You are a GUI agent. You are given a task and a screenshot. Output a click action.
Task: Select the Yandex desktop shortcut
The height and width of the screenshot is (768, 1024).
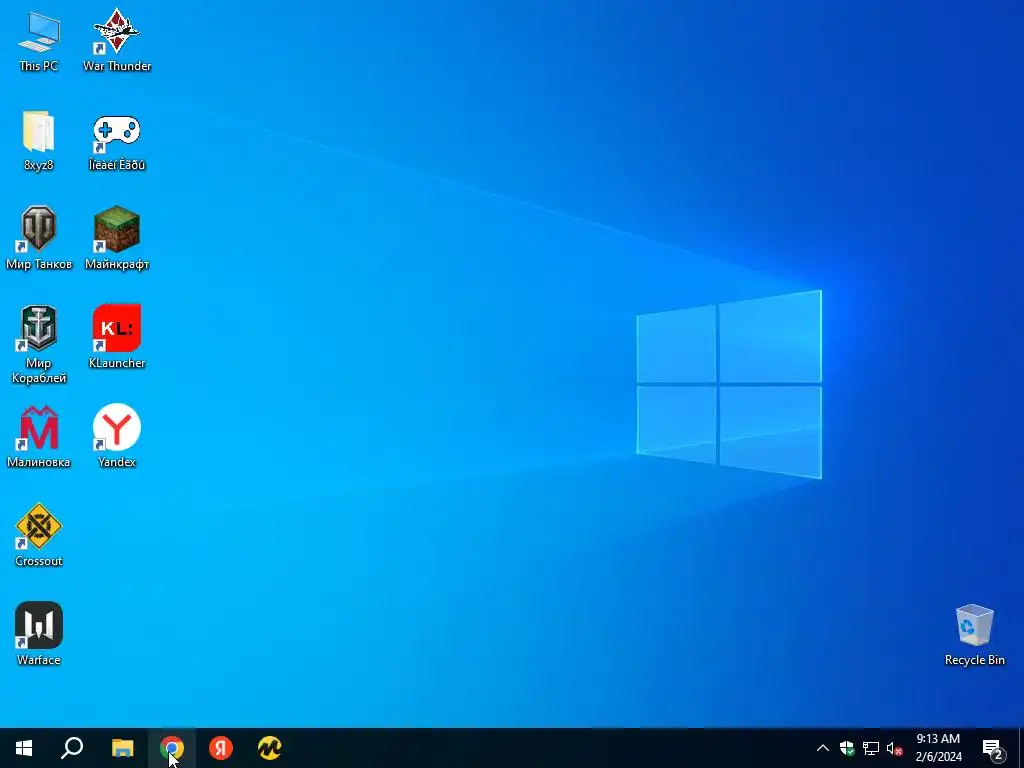117,437
